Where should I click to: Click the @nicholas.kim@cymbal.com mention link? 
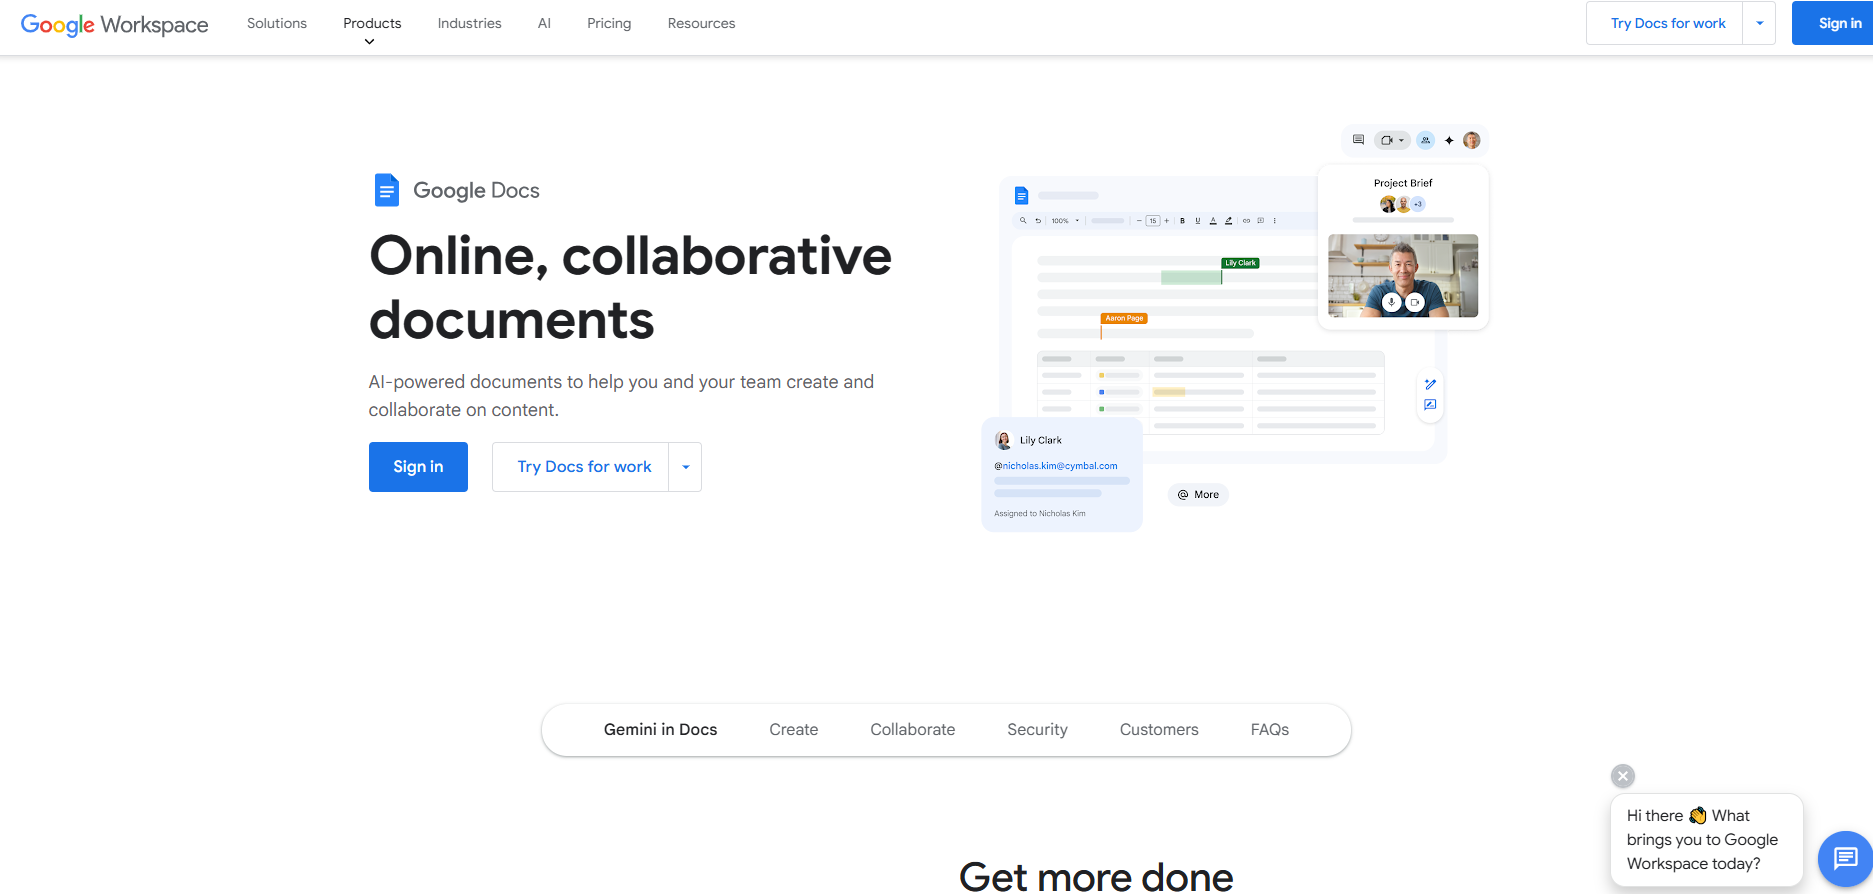tap(1056, 466)
